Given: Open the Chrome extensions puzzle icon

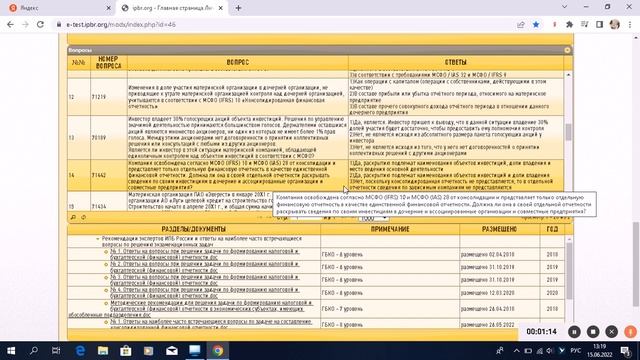Looking at the screenshot, I should pyautogui.click(x=569, y=25).
